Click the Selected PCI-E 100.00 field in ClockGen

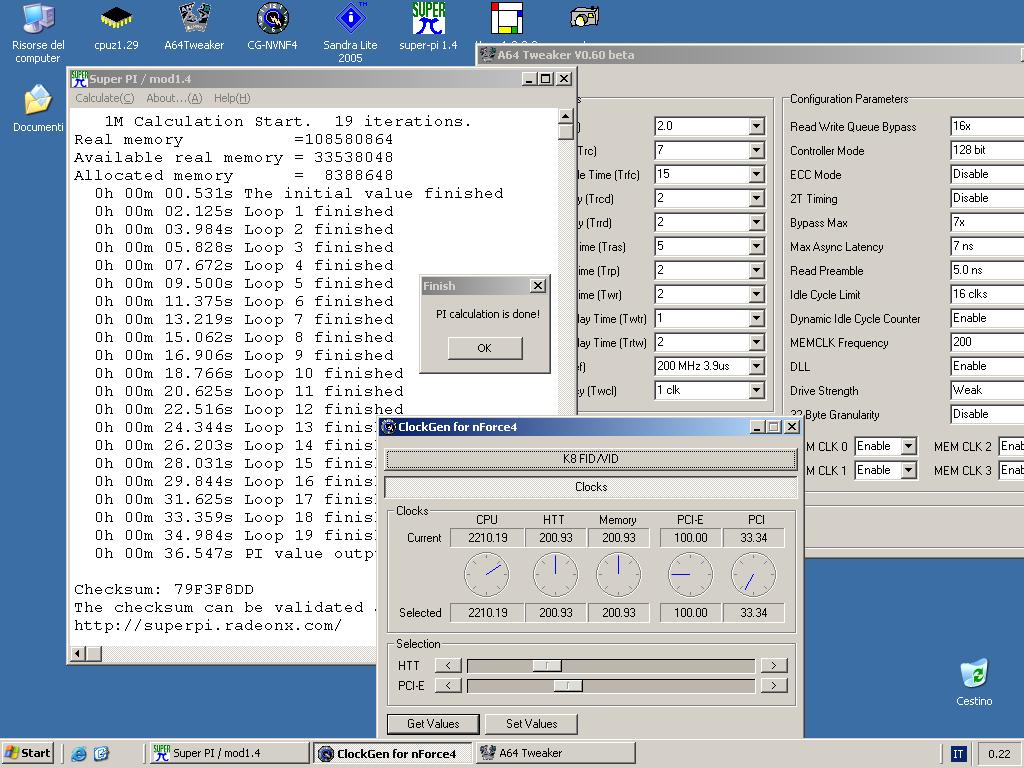click(x=690, y=613)
